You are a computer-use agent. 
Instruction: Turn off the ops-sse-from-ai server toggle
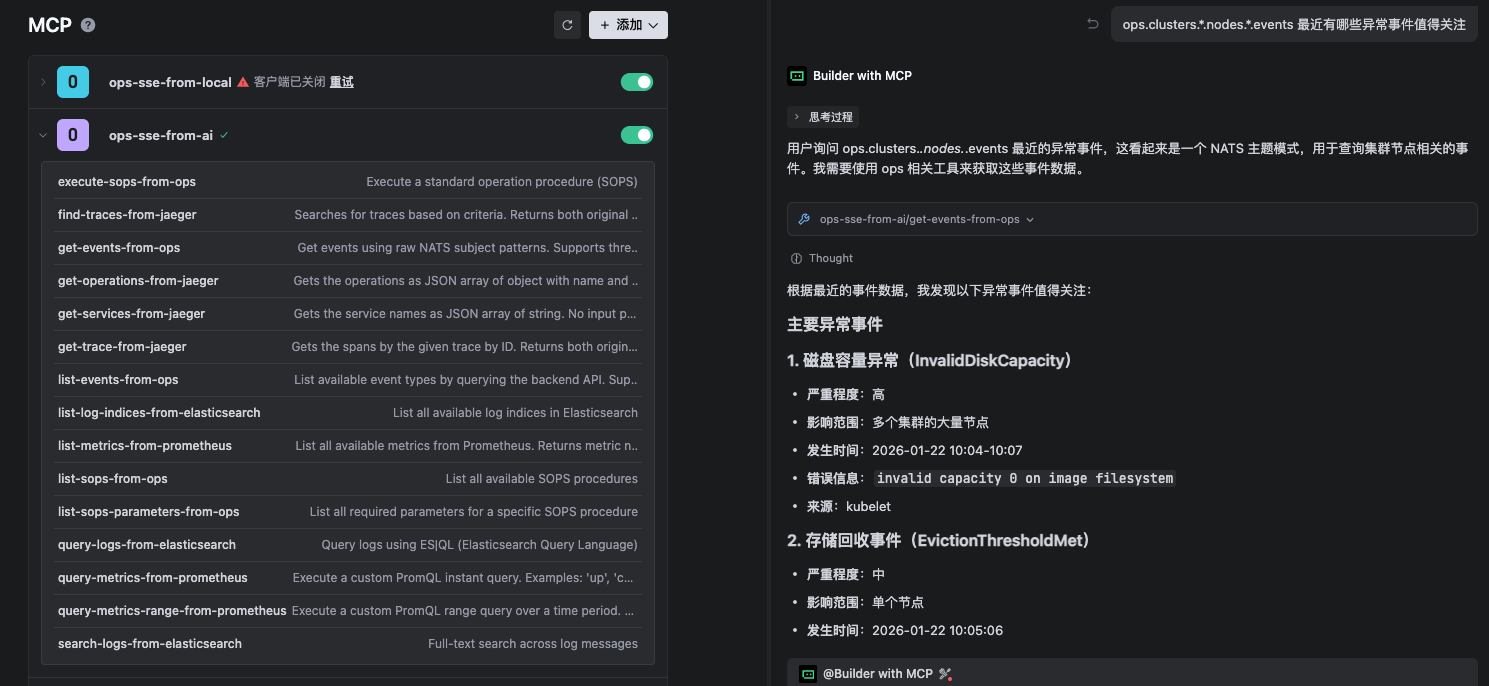[637, 135]
